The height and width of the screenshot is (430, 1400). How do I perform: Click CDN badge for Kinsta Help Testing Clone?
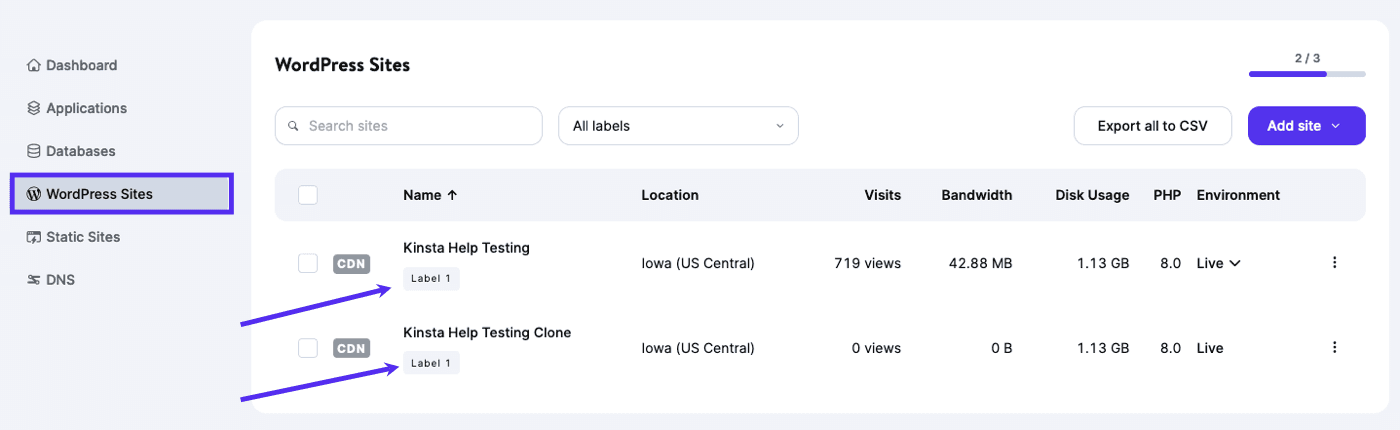point(351,349)
